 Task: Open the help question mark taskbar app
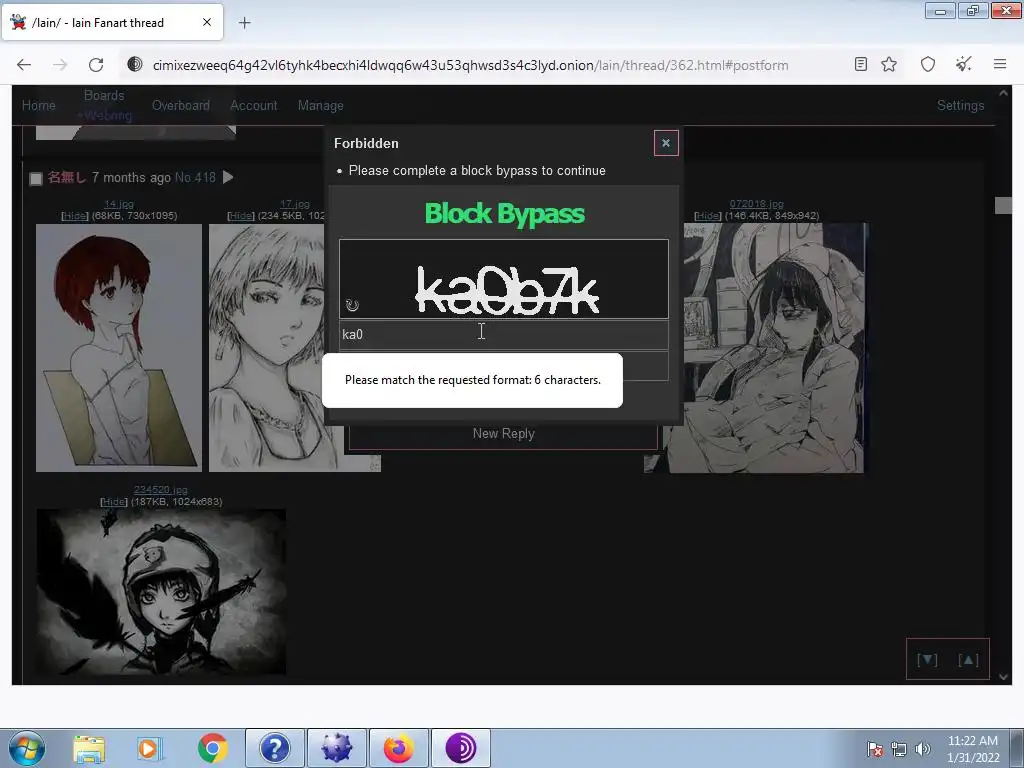coord(275,748)
